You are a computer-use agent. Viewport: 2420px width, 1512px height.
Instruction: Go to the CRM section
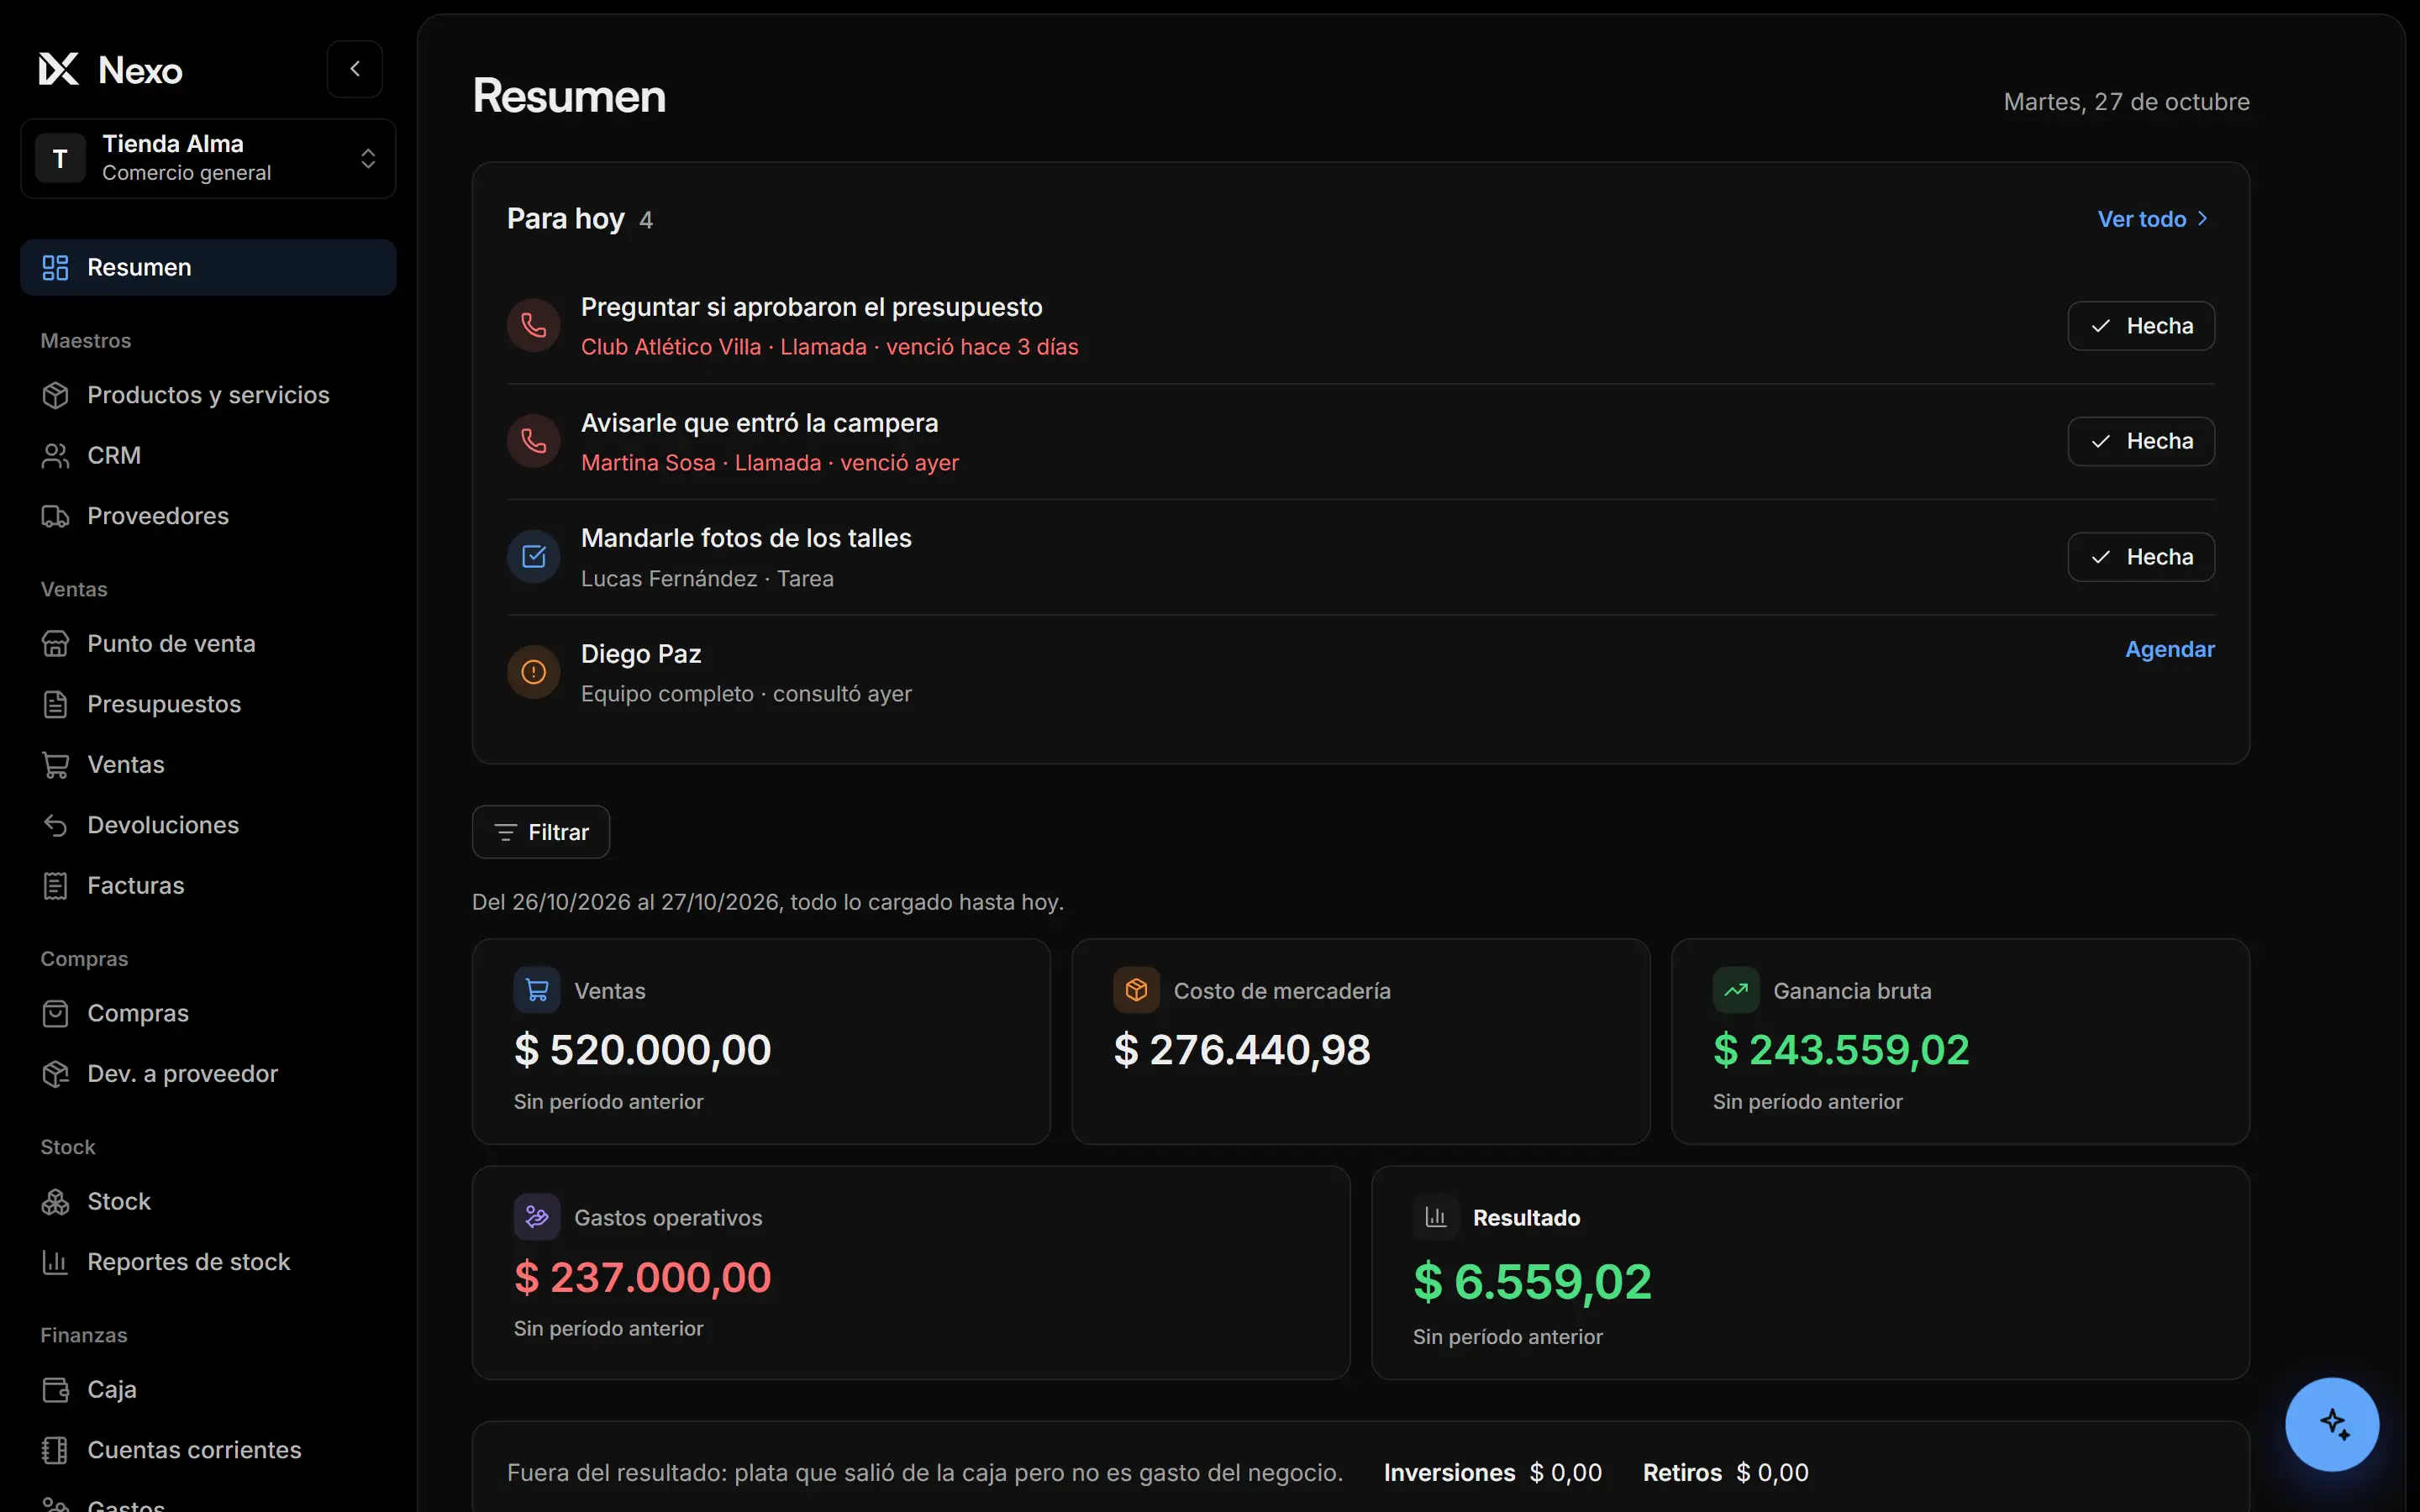tap(208, 455)
